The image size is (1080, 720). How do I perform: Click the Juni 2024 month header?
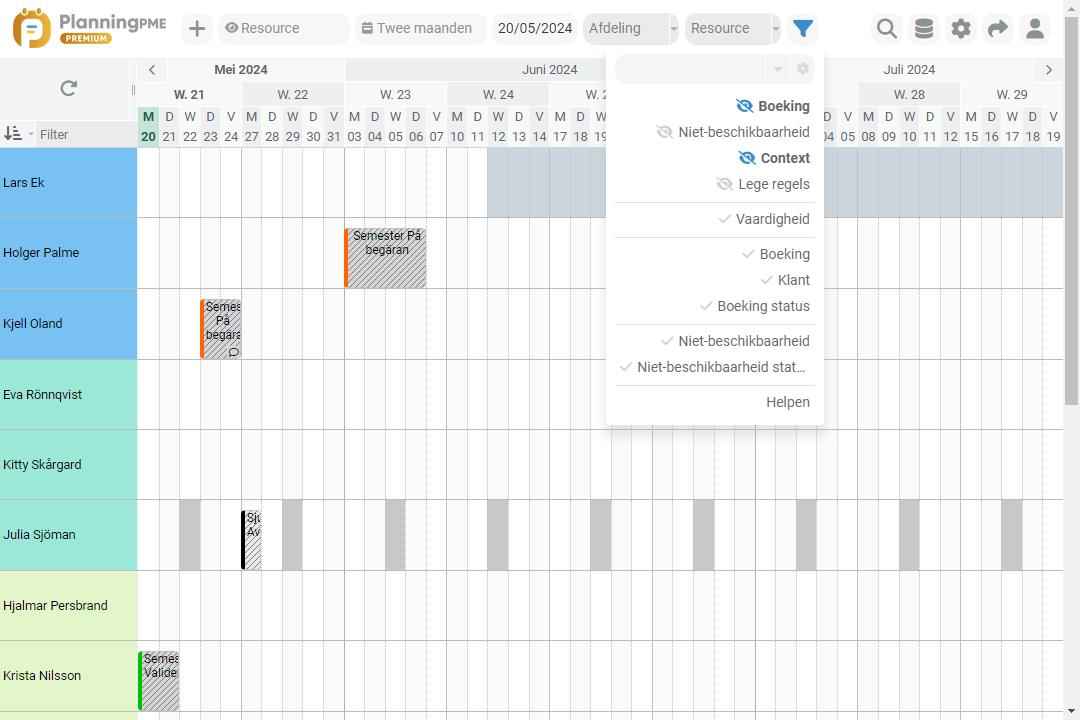[x=549, y=70]
